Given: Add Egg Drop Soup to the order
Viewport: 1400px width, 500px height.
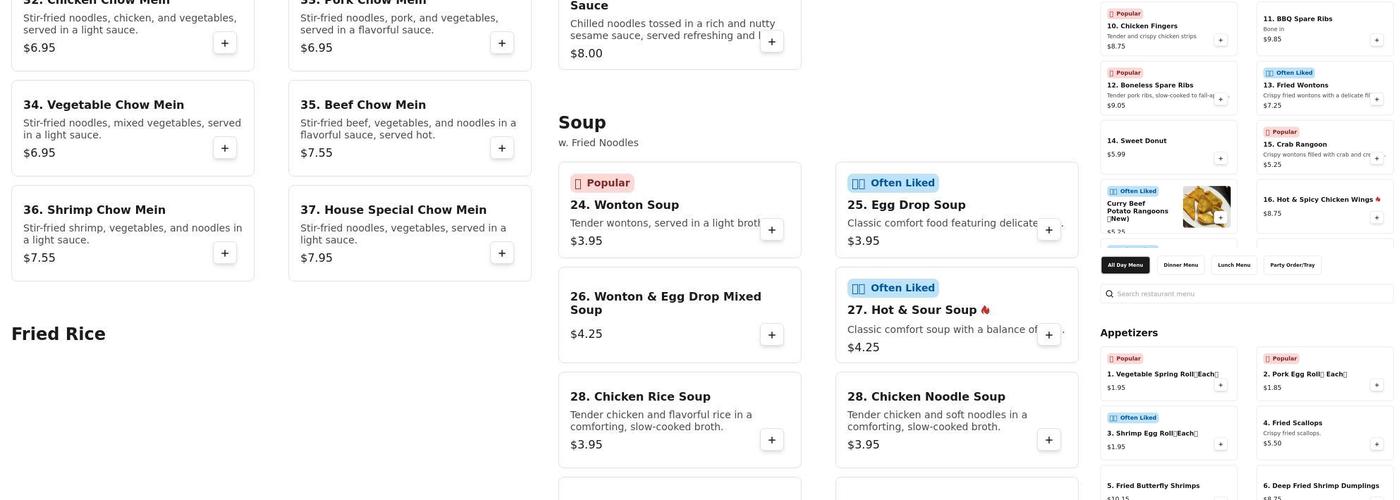Looking at the screenshot, I should [x=1048, y=230].
